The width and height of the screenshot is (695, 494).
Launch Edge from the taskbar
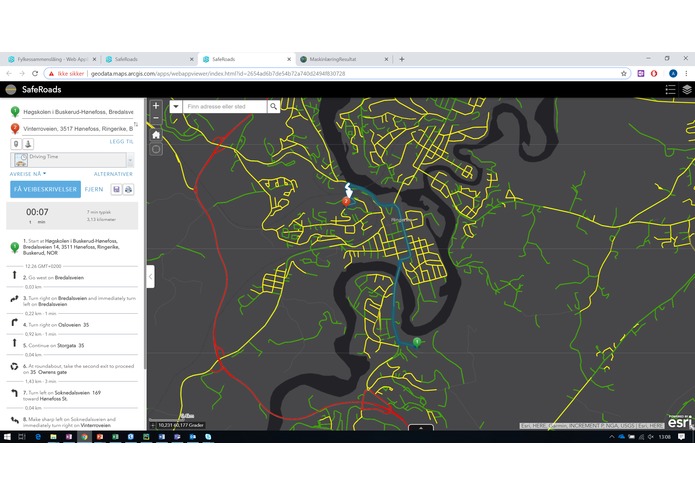tap(38, 437)
